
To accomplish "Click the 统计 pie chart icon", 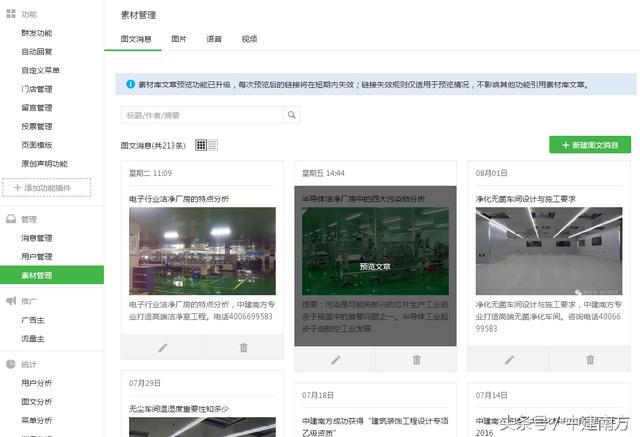I will tap(11, 364).
